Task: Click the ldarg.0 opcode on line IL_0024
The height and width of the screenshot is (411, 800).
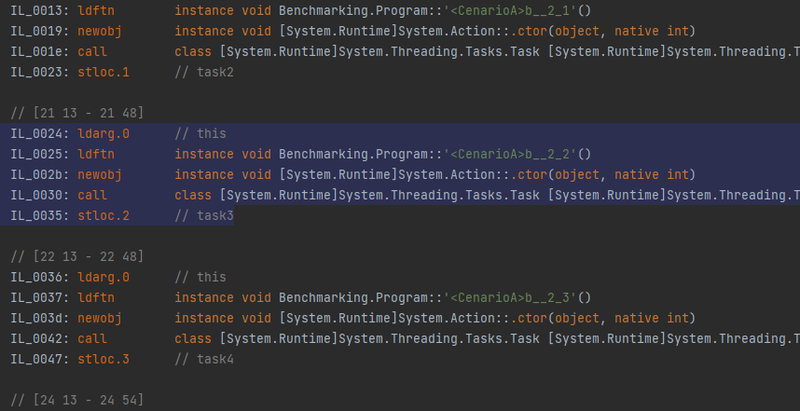Action: (x=106, y=133)
